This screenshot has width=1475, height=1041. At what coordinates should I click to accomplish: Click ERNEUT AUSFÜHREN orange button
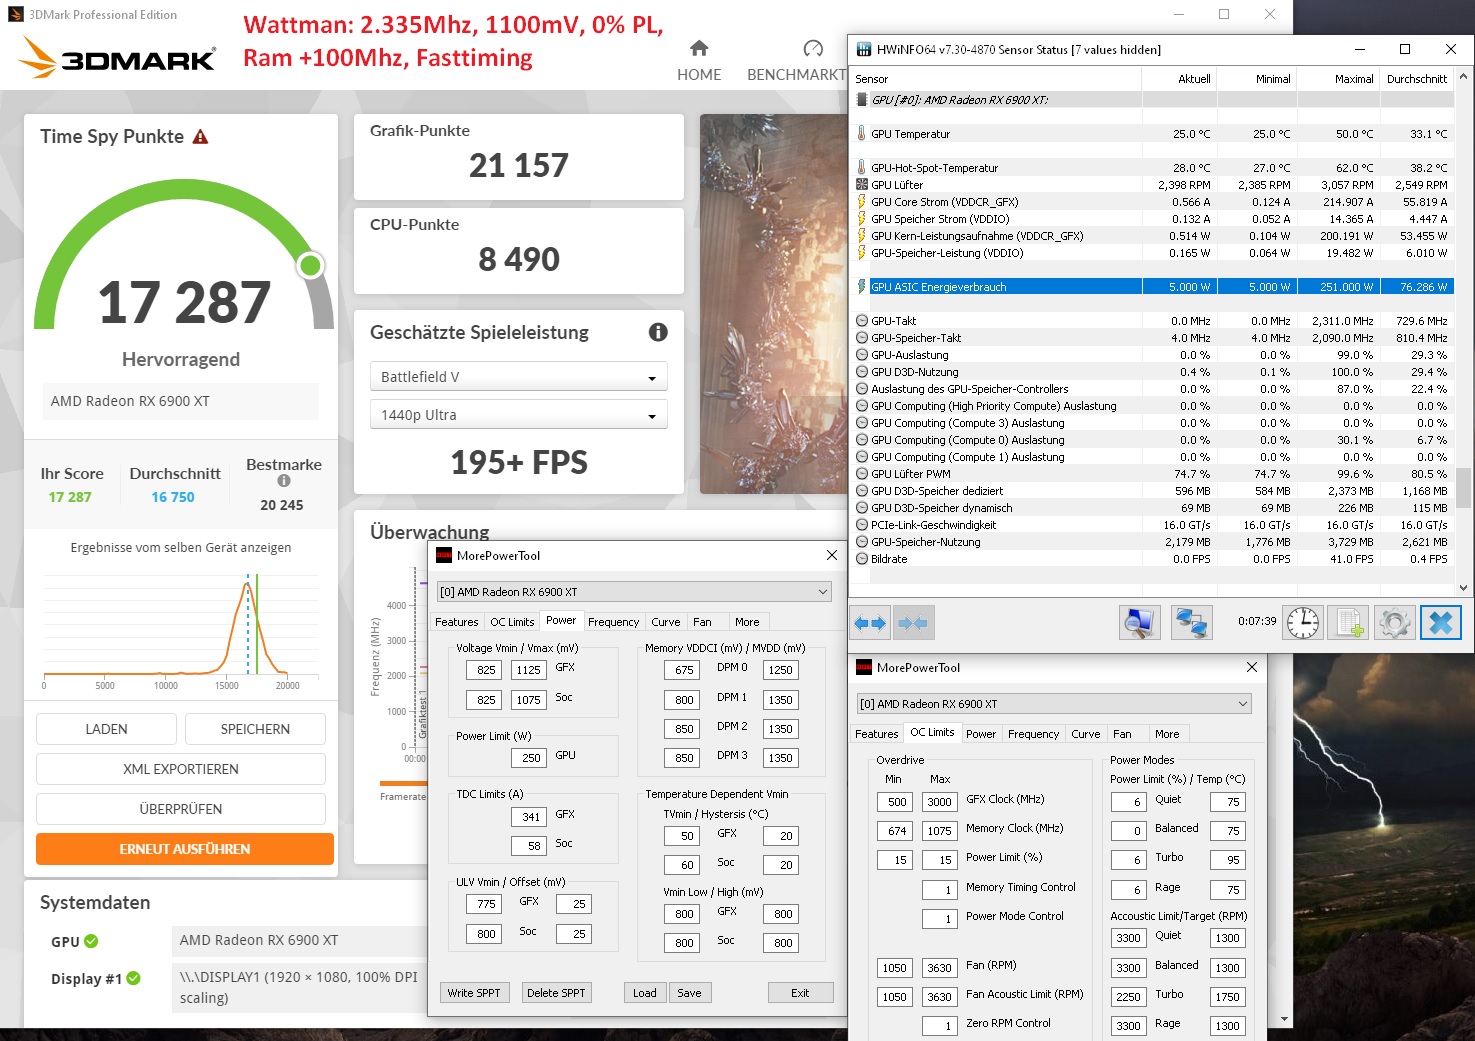pyautogui.click(x=185, y=849)
